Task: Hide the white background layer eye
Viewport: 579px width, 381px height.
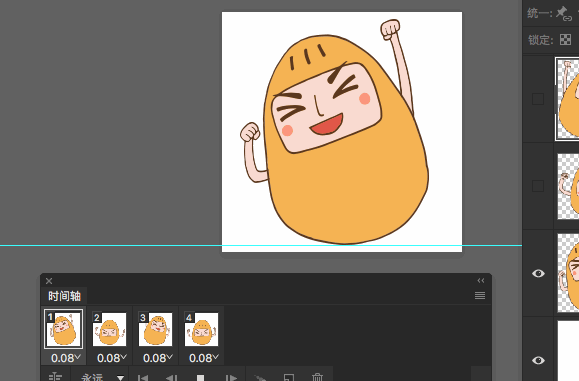Action: 538,360
